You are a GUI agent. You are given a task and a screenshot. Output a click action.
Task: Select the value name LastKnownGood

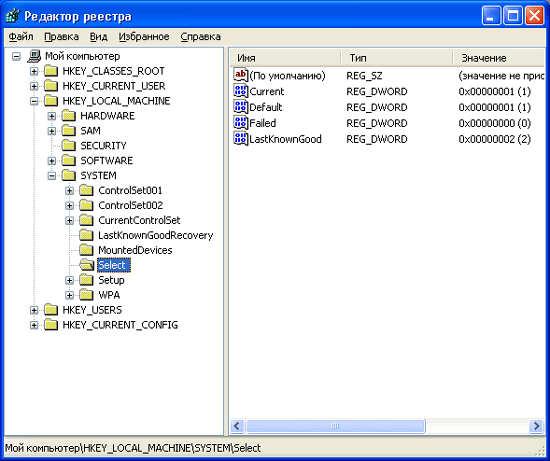pos(285,139)
